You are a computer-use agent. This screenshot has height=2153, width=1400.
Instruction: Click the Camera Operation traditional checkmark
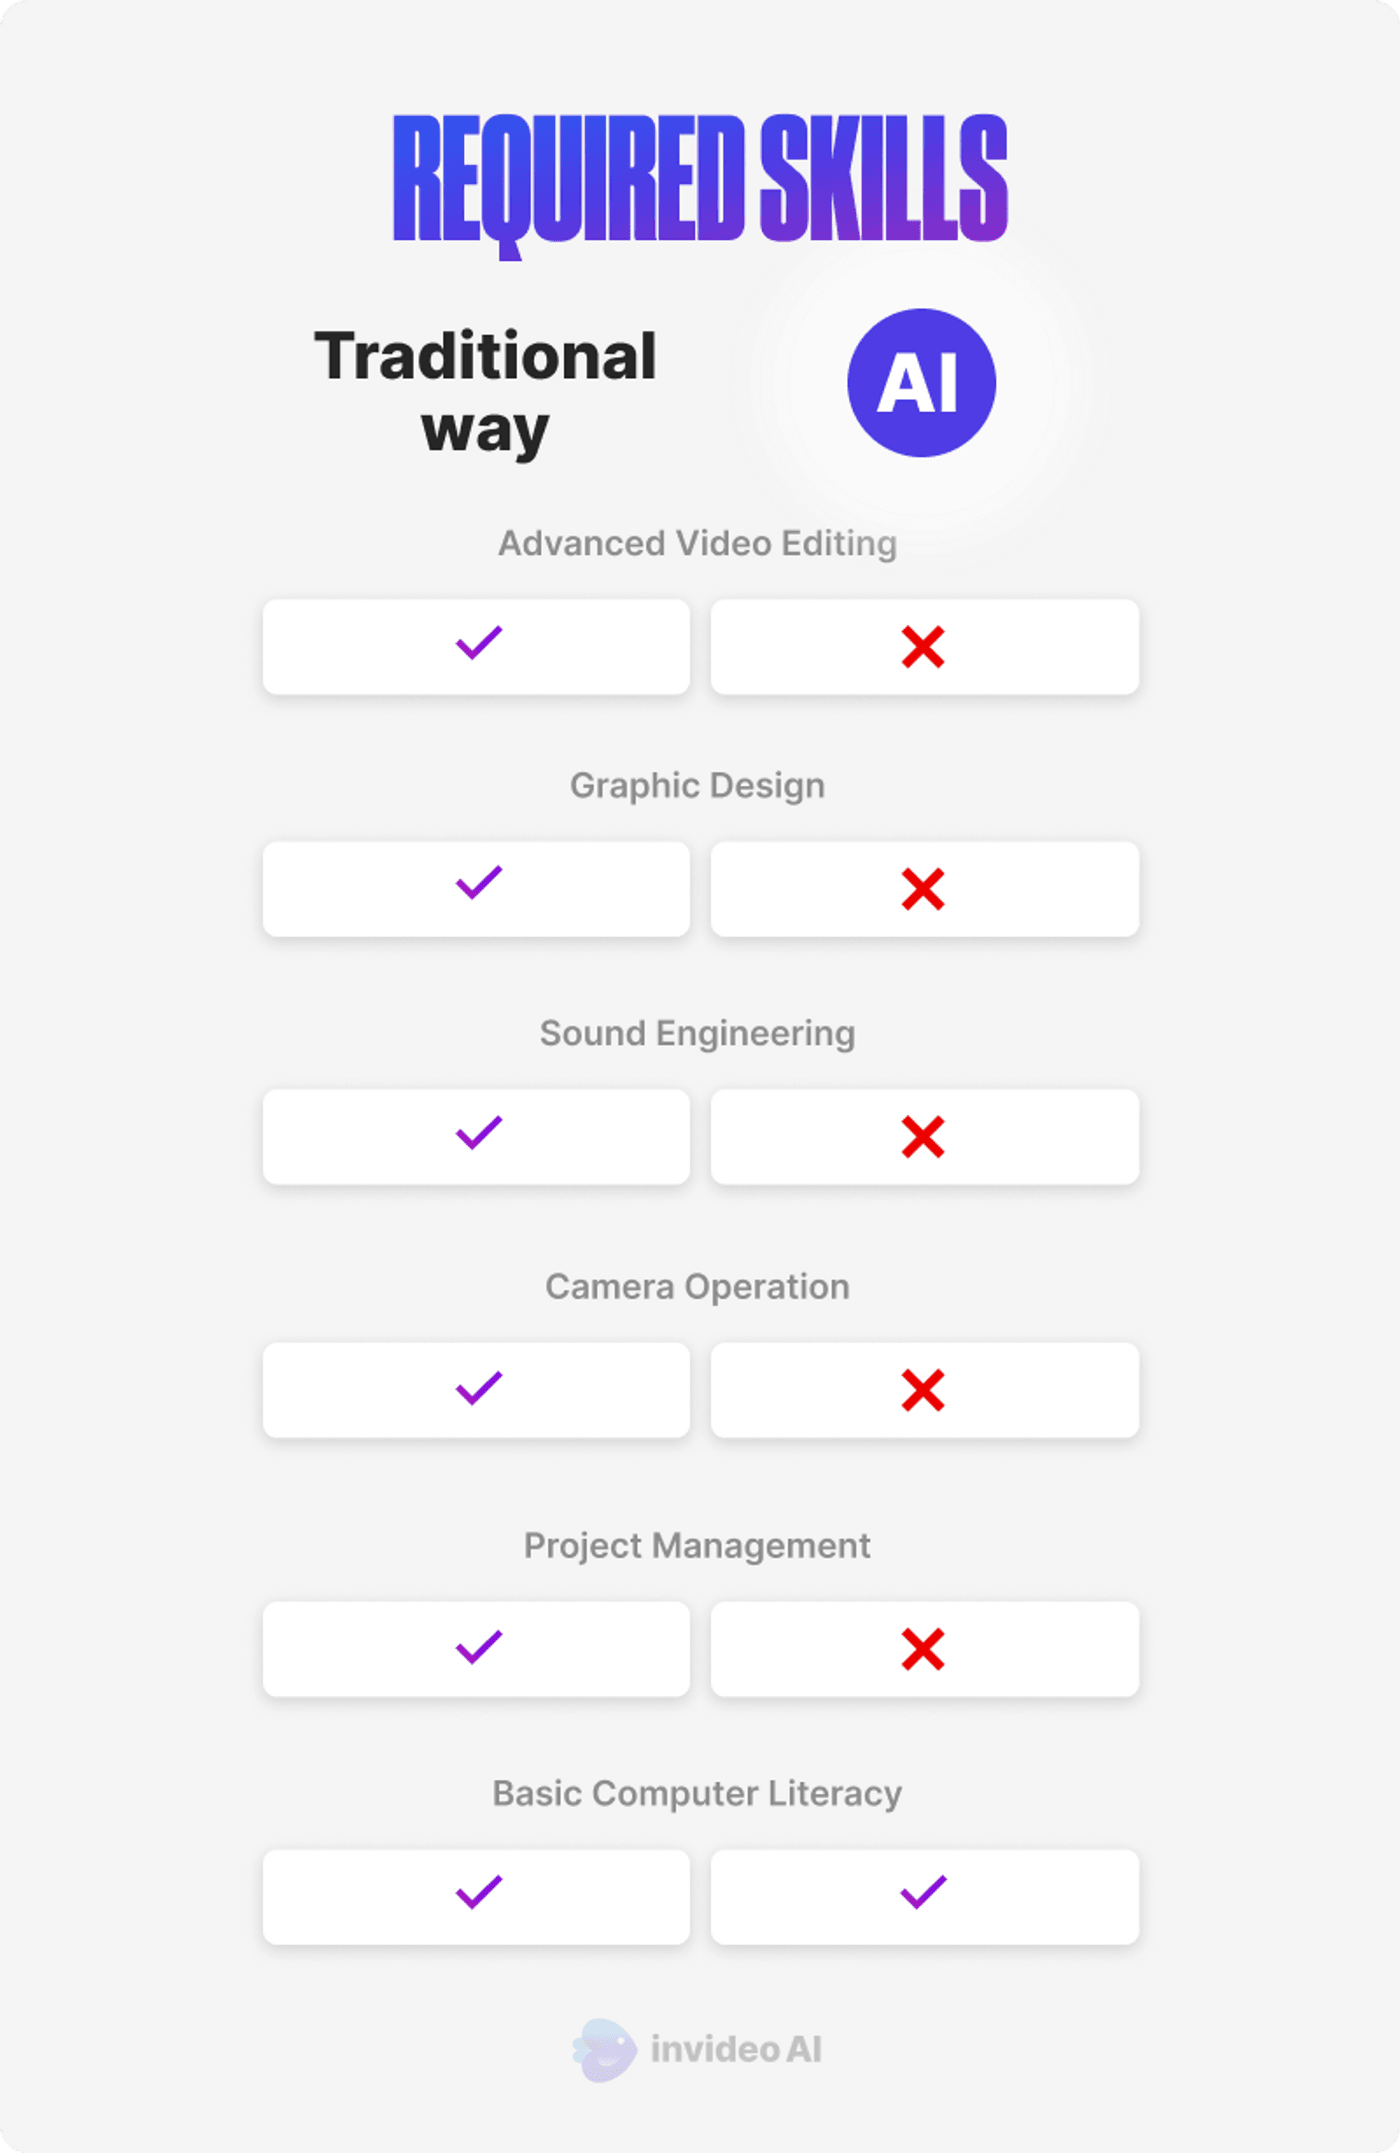coord(479,1388)
